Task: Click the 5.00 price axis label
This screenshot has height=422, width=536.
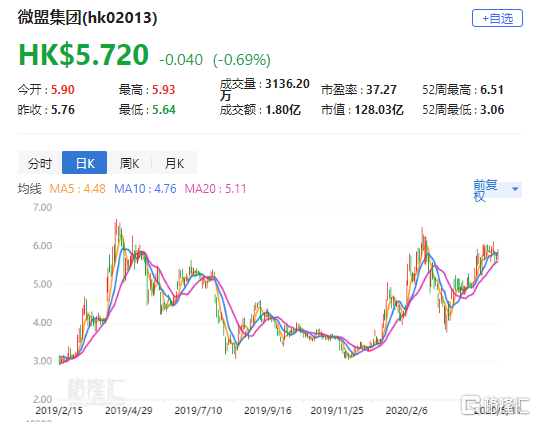Action: (x=42, y=284)
